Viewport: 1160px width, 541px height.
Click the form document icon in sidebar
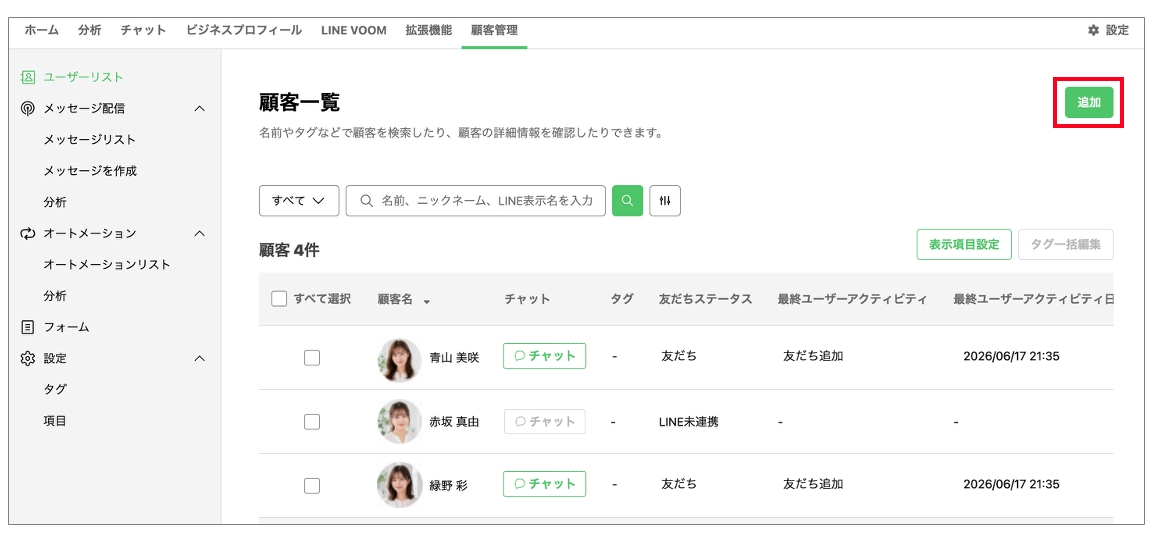pyautogui.click(x=27, y=326)
